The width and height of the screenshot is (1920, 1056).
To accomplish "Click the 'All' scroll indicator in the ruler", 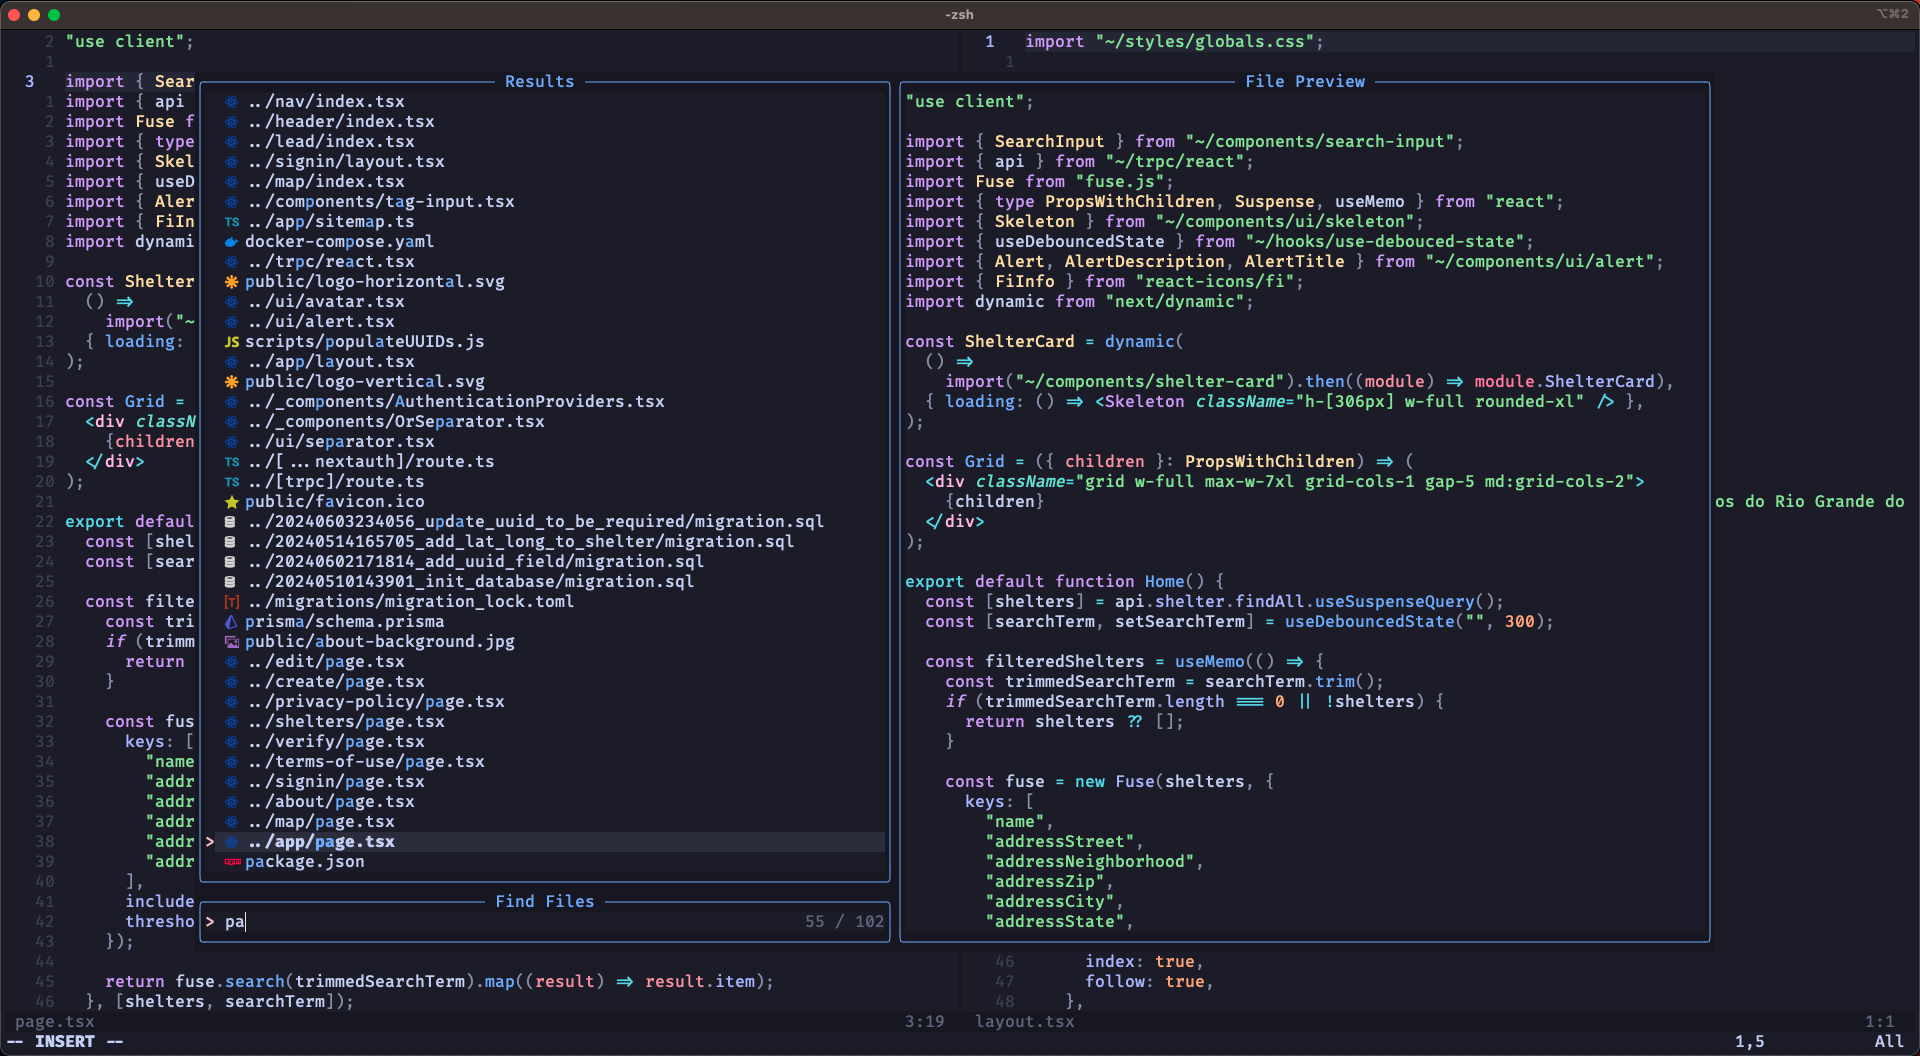I will [x=1889, y=1042].
